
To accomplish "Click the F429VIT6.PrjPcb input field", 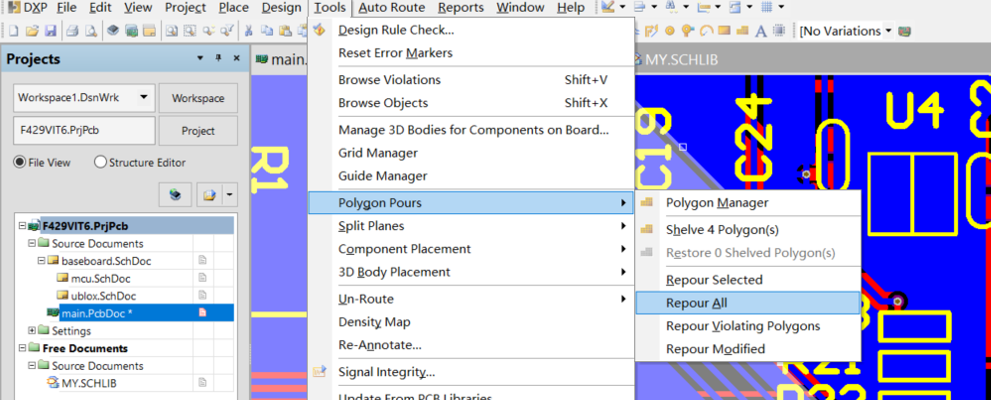I will coord(84,131).
